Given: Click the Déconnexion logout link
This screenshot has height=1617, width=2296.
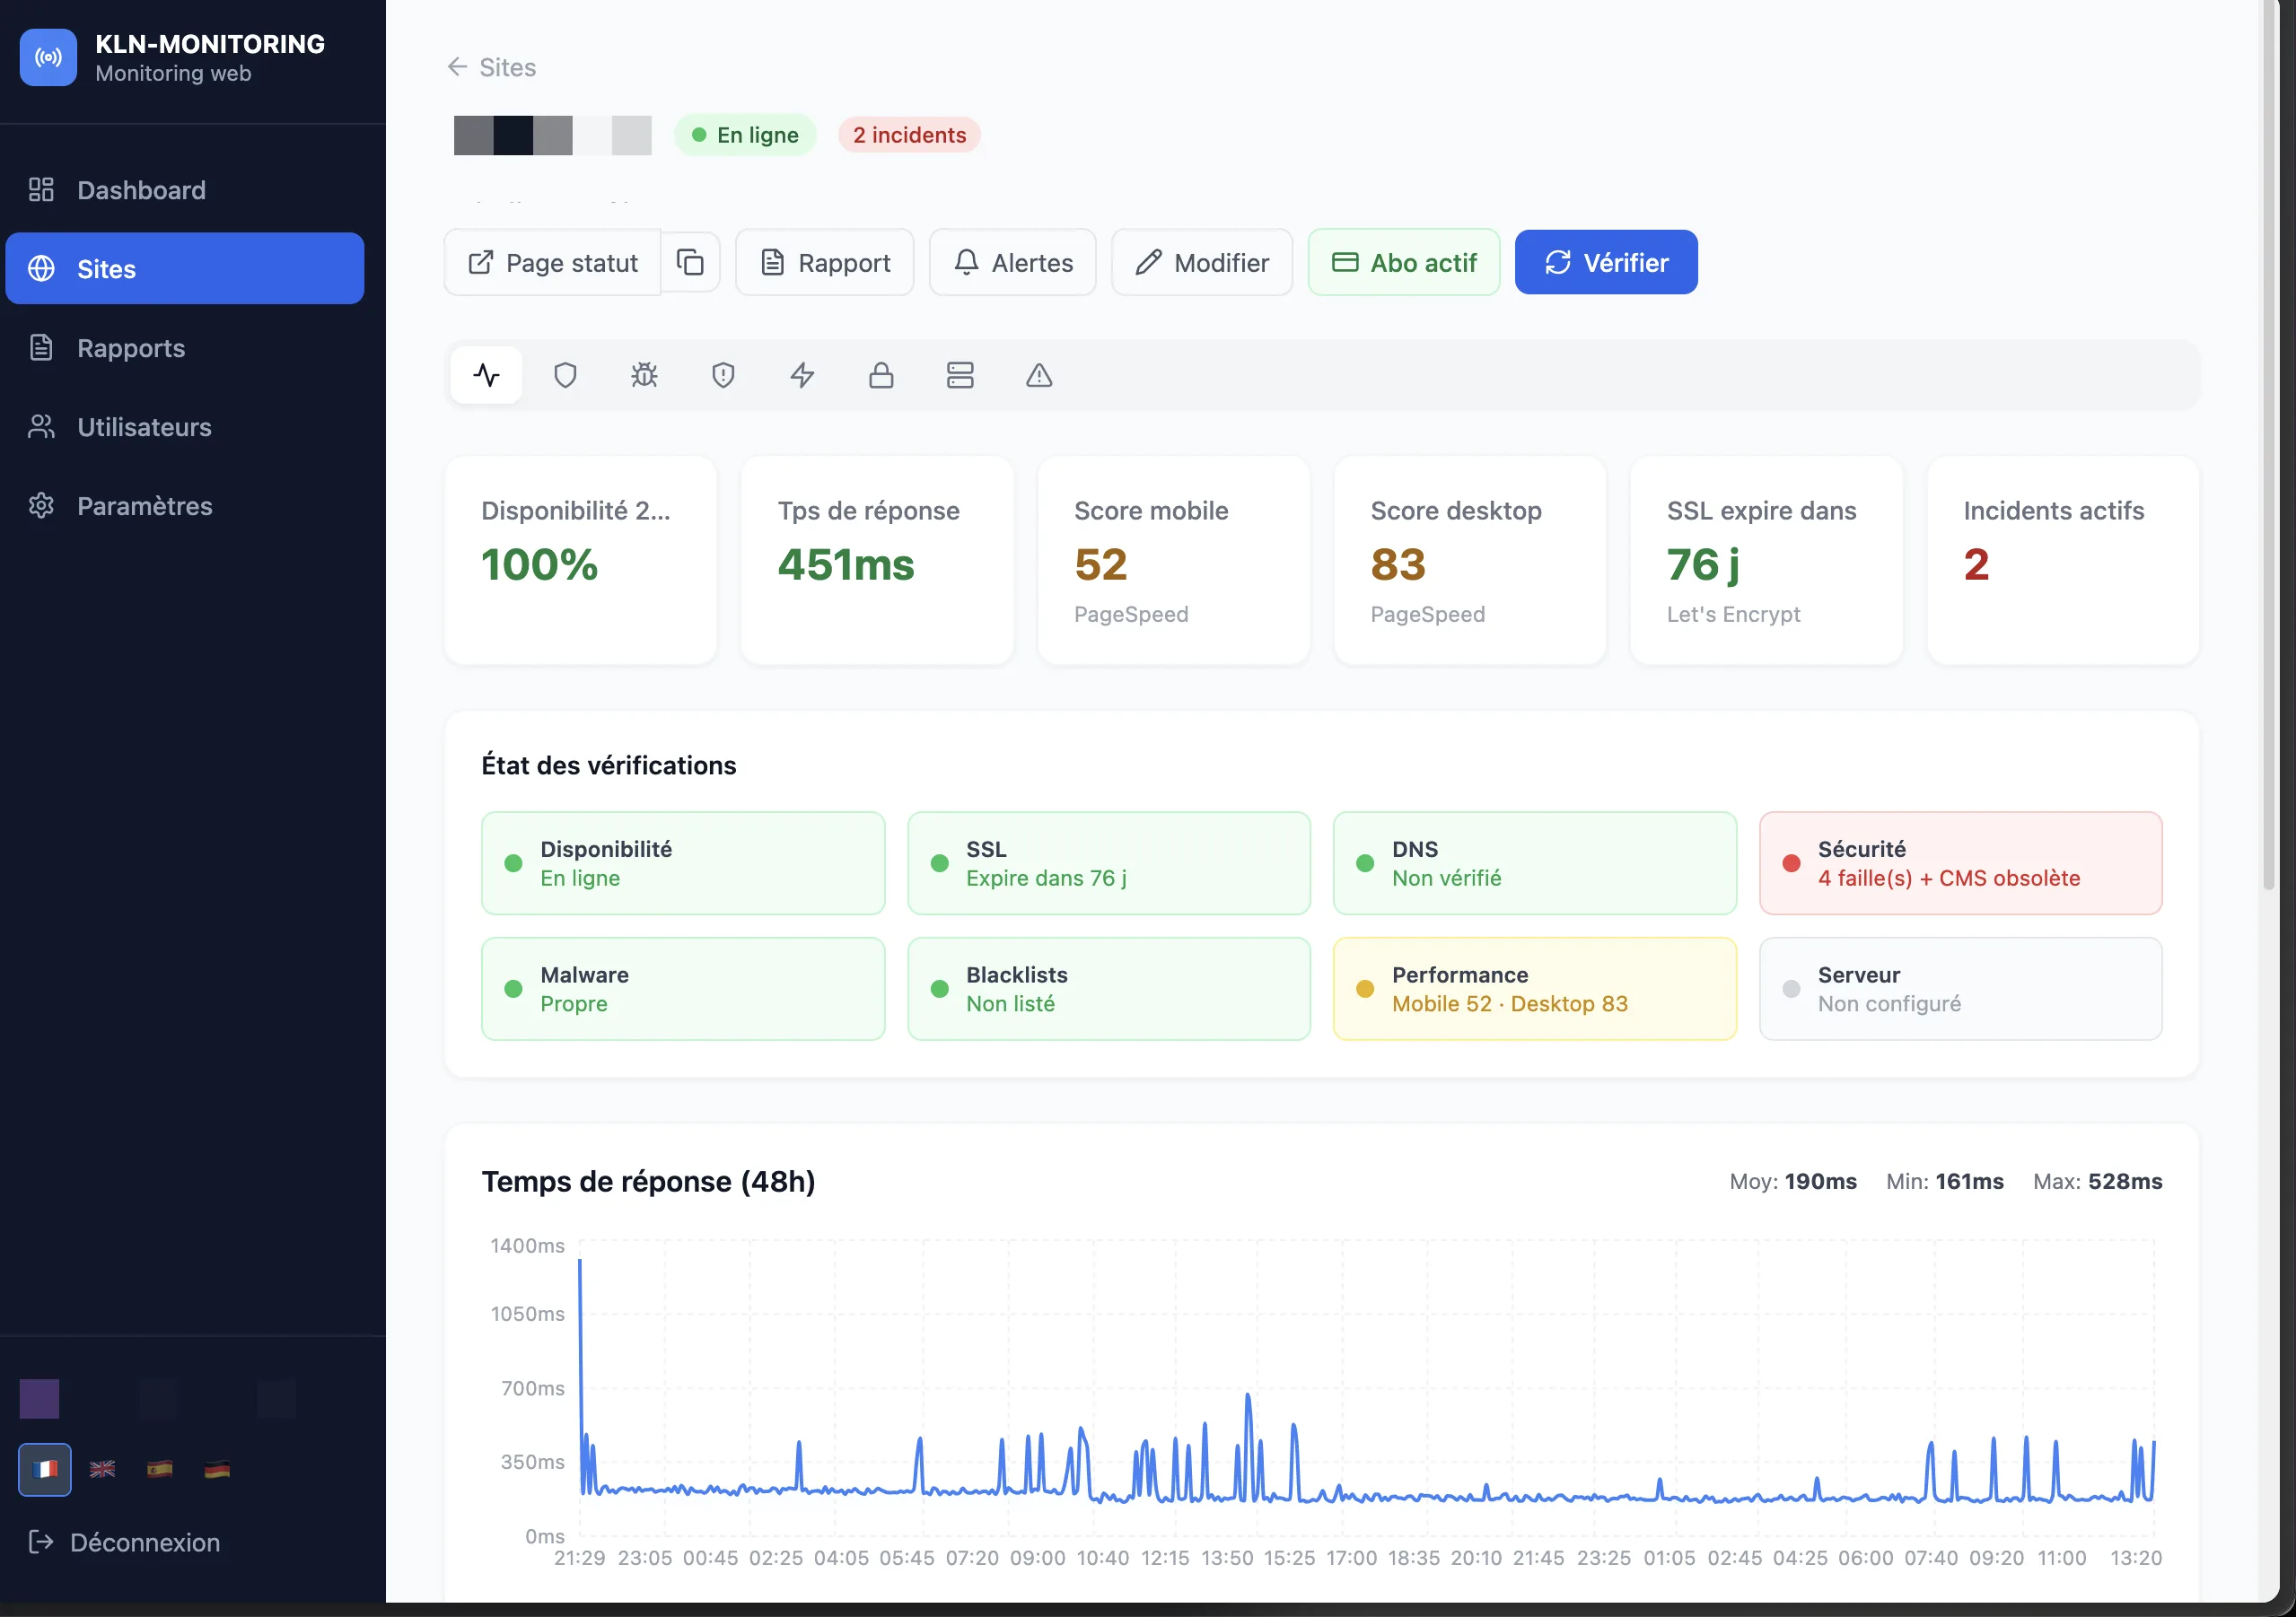Looking at the screenshot, I should click(125, 1542).
